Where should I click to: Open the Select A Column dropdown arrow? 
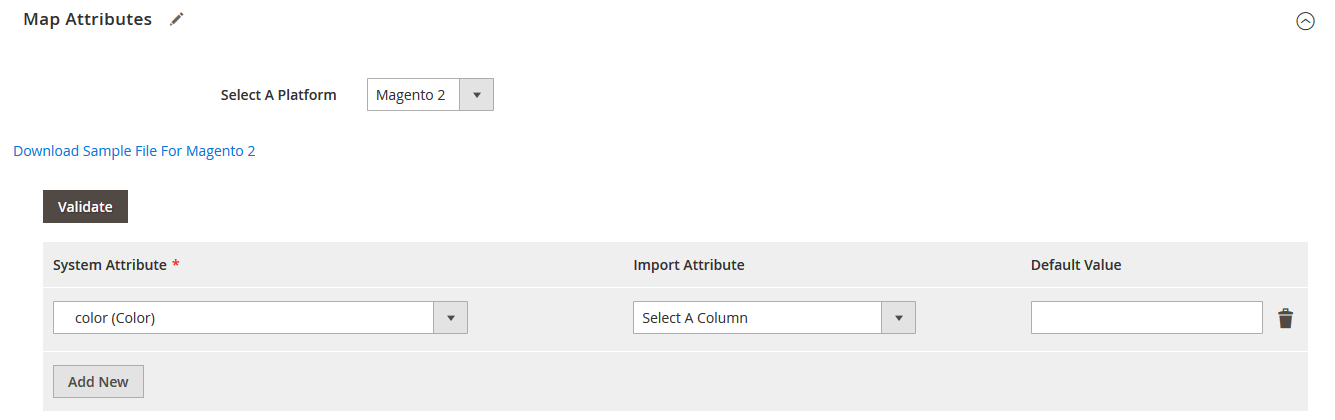click(x=898, y=318)
